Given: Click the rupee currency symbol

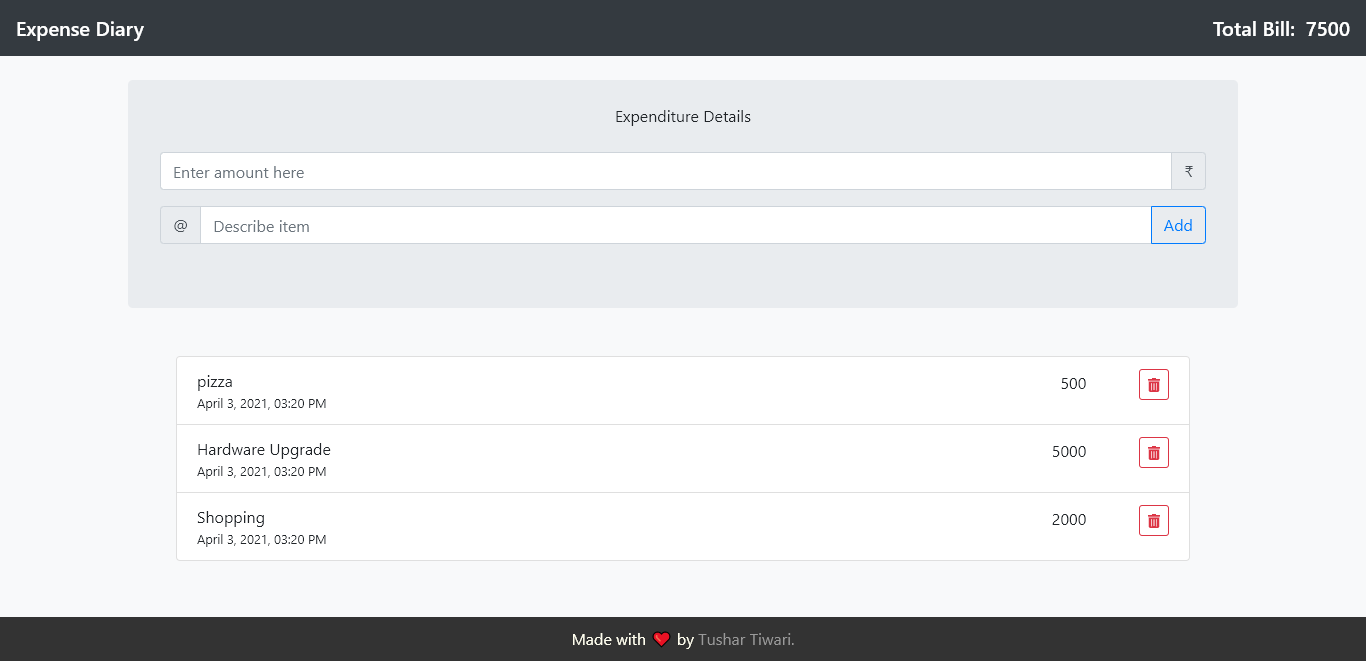Looking at the screenshot, I should pos(1187,171).
